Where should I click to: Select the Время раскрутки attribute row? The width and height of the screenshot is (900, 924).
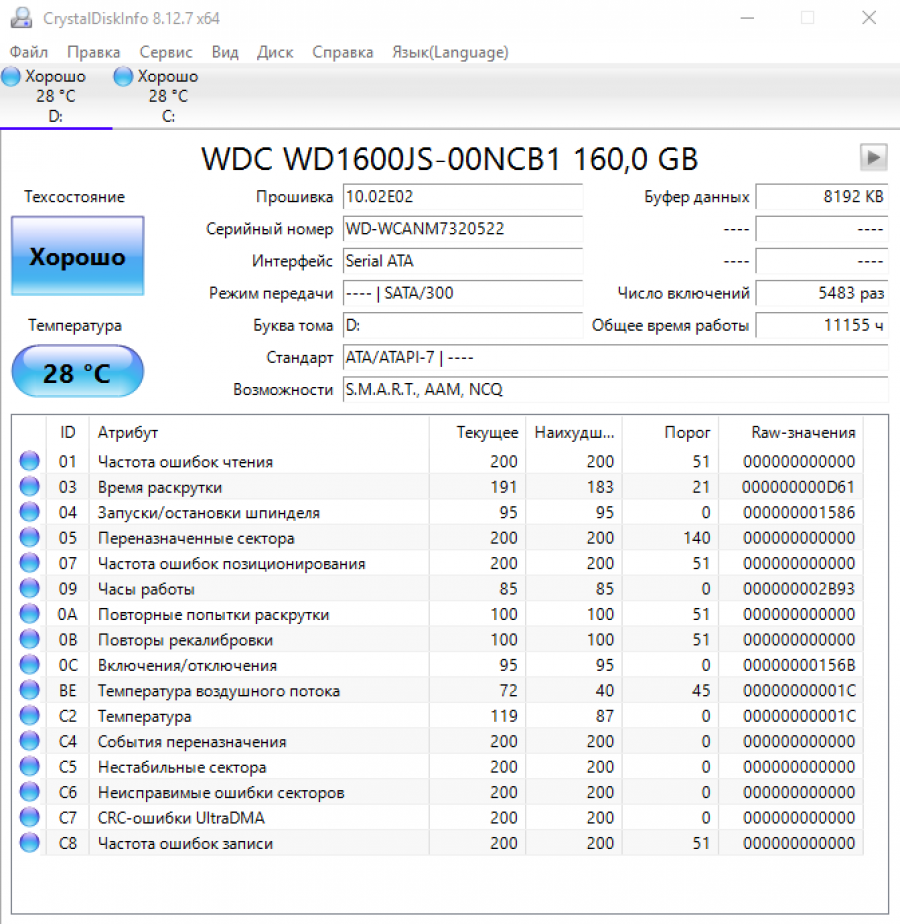coord(160,487)
